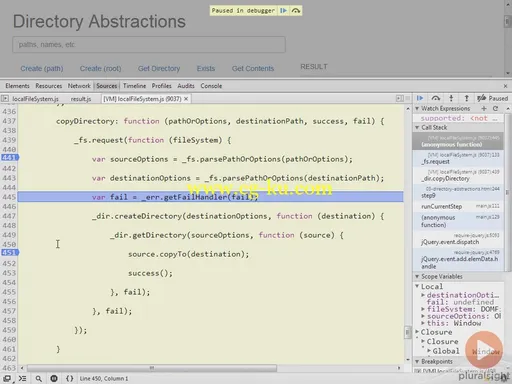Collapse the Local scope

[417, 286]
